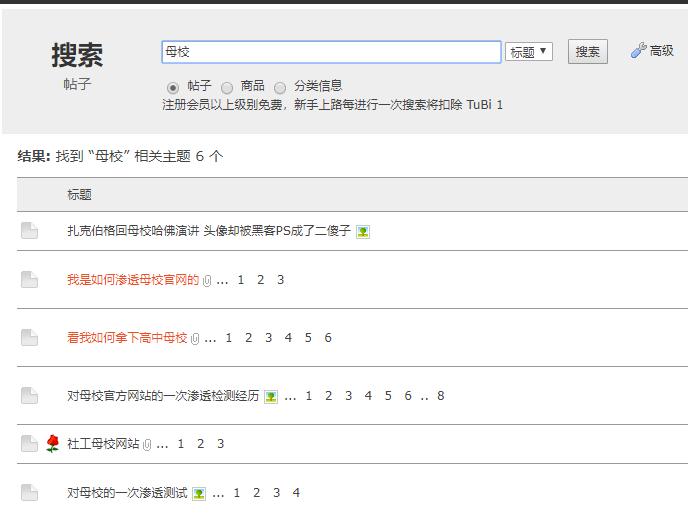Select the 分类信息 radio button
Image resolution: width=688 pixels, height=515 pixels.
[x=280, y=88]
